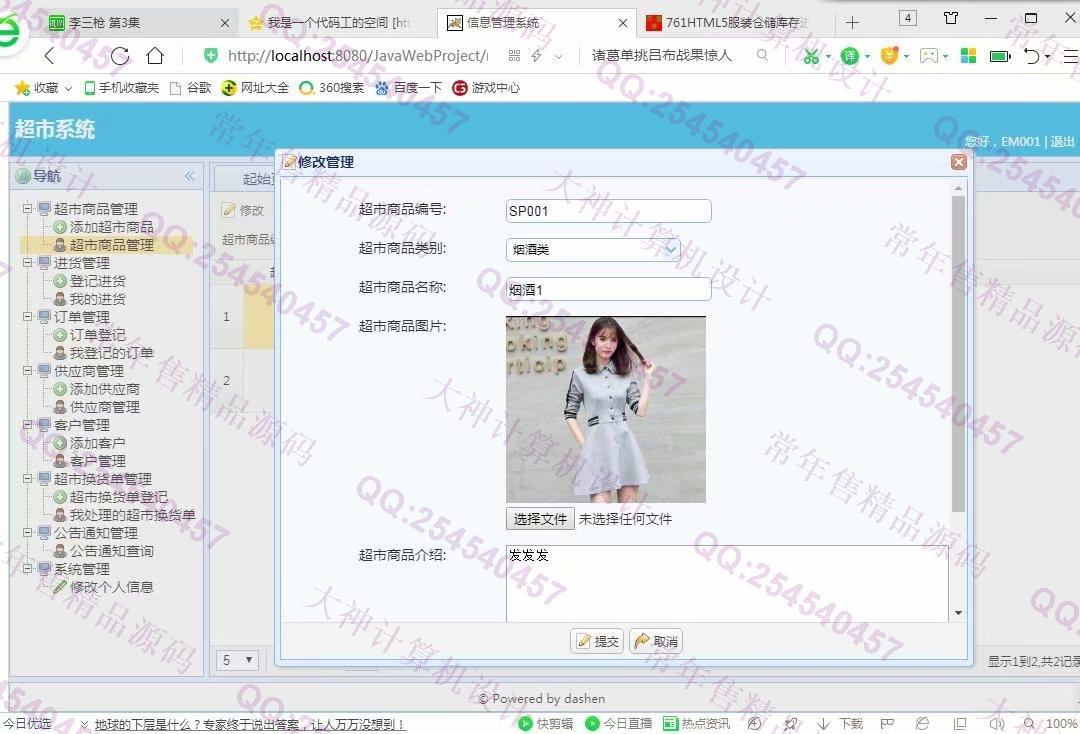Collapse the 超市商品管理 tree folder
The height and width of the screenshot is (734, 1080).
tap(28, 209)
